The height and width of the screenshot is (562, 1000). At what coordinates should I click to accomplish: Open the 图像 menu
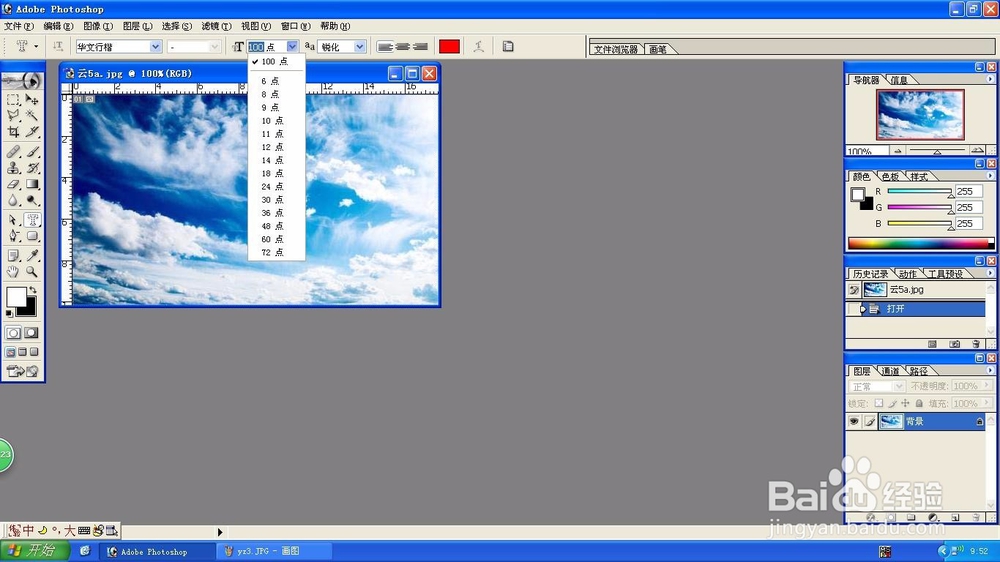click(x=98, y=26)
